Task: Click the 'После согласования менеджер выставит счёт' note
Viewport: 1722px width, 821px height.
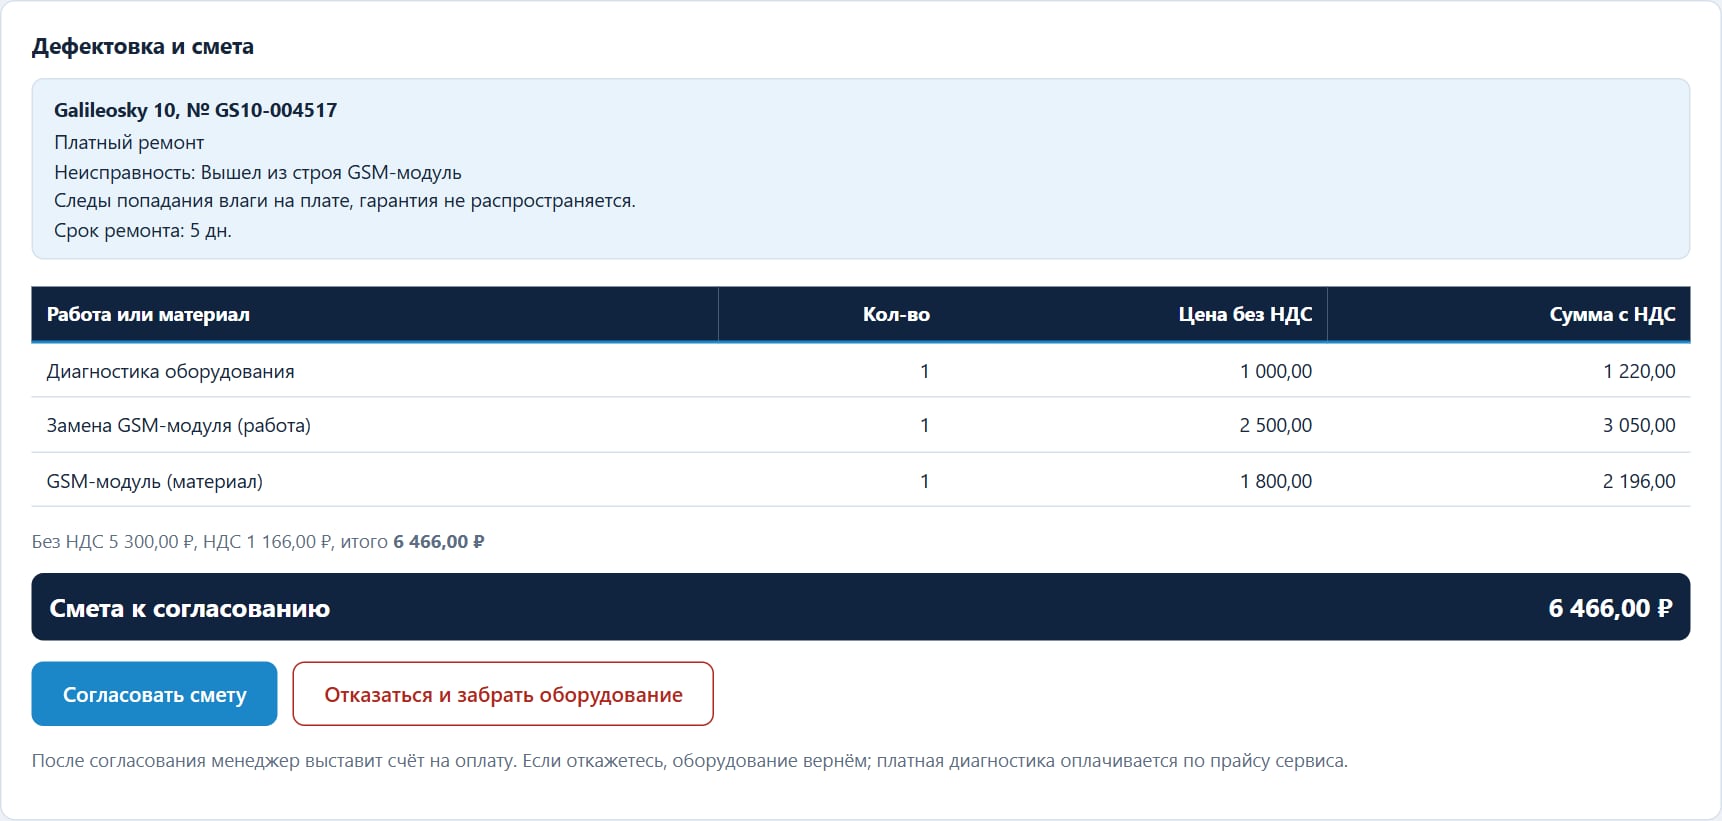Action: click(x=690, y=760)
